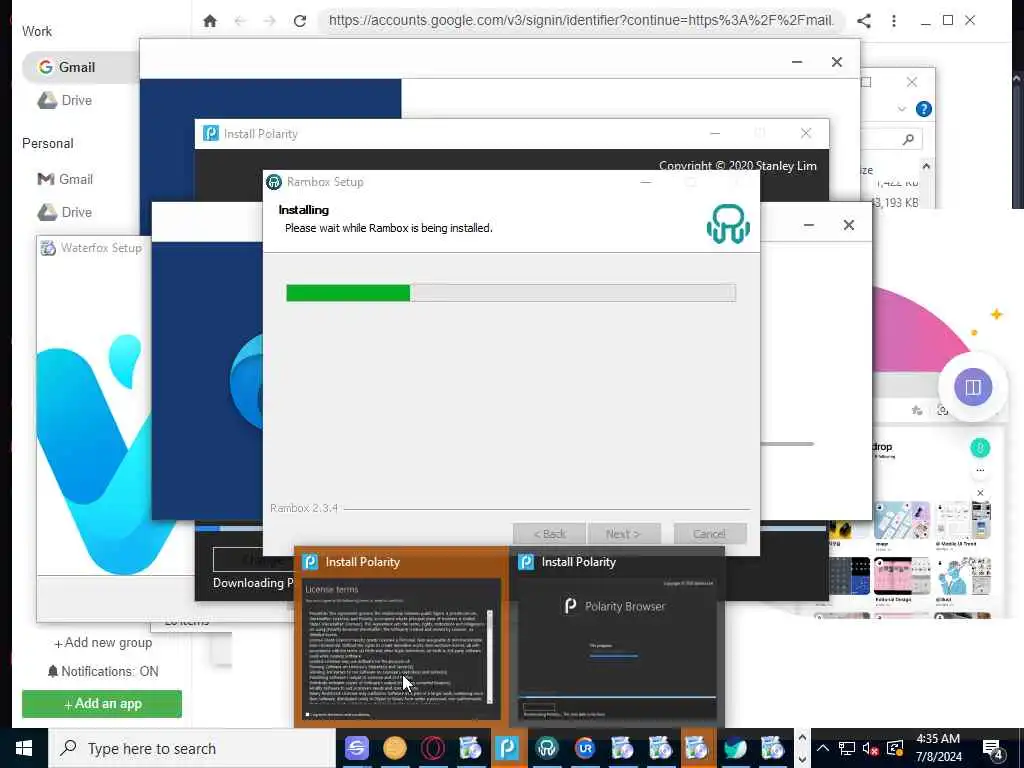Open the three-dot menu in Rambox toolbar
This screenshot has height=768, width=1024.
coord(894,21)
